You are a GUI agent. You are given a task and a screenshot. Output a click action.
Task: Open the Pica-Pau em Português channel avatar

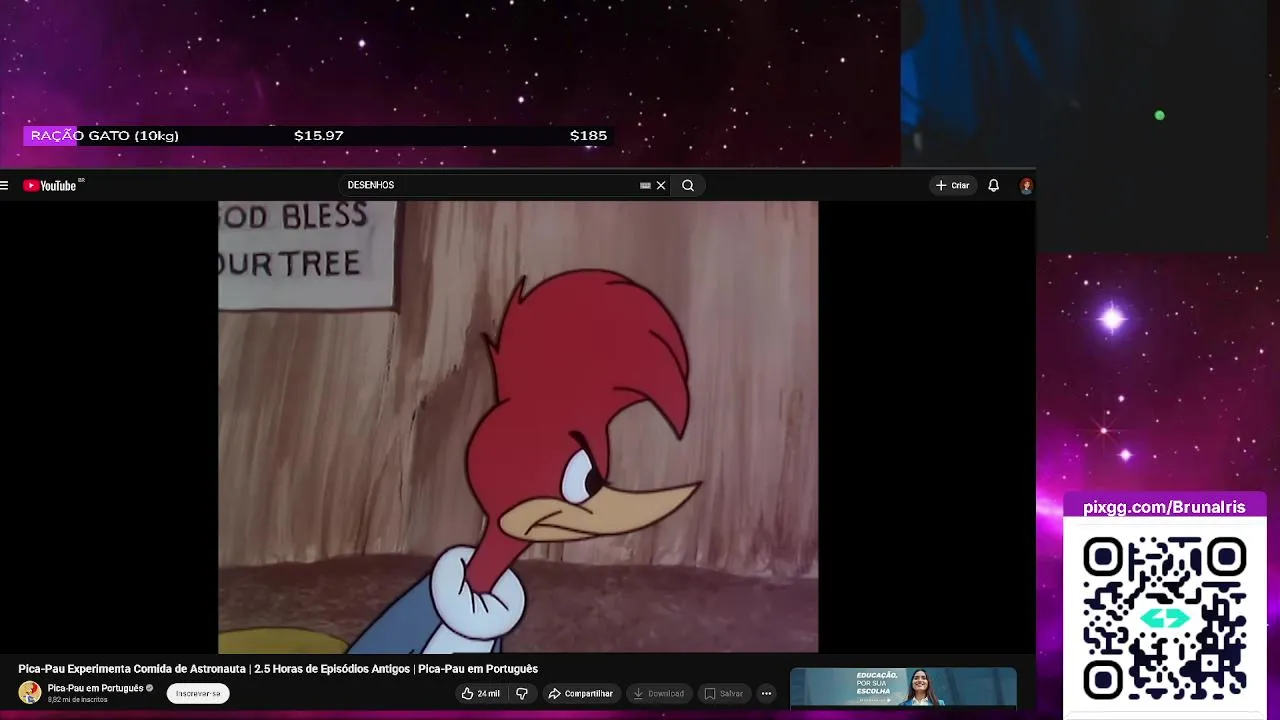click(30, 692)
